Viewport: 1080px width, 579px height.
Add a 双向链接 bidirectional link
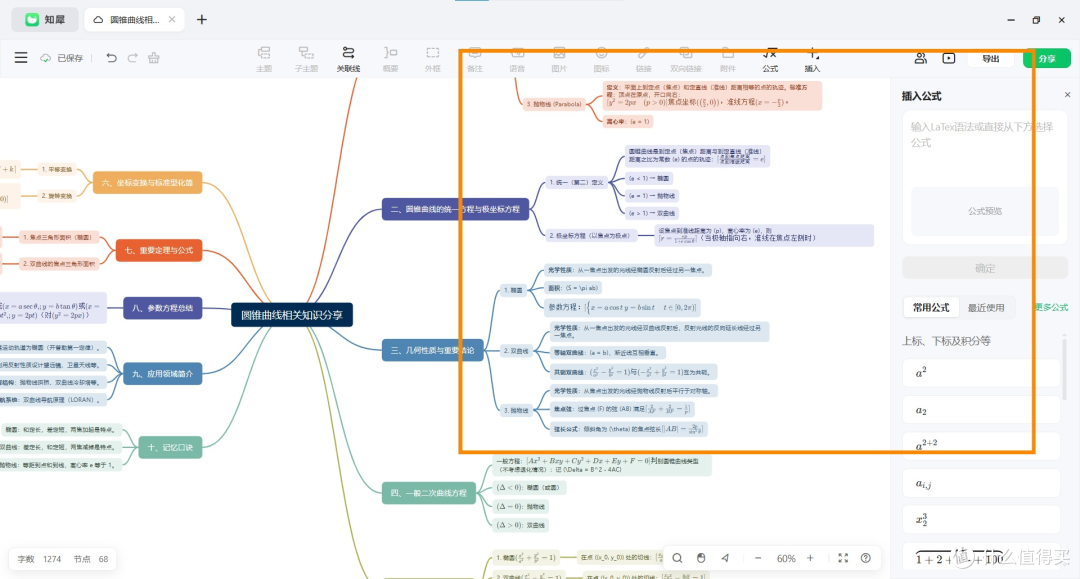click(x=685, y=59)
